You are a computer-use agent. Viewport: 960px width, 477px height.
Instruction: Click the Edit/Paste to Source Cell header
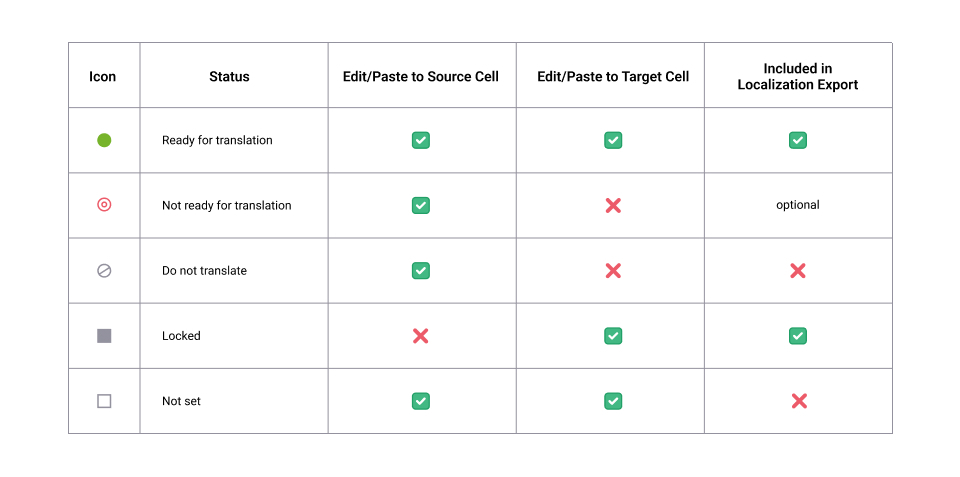(421, 76)
